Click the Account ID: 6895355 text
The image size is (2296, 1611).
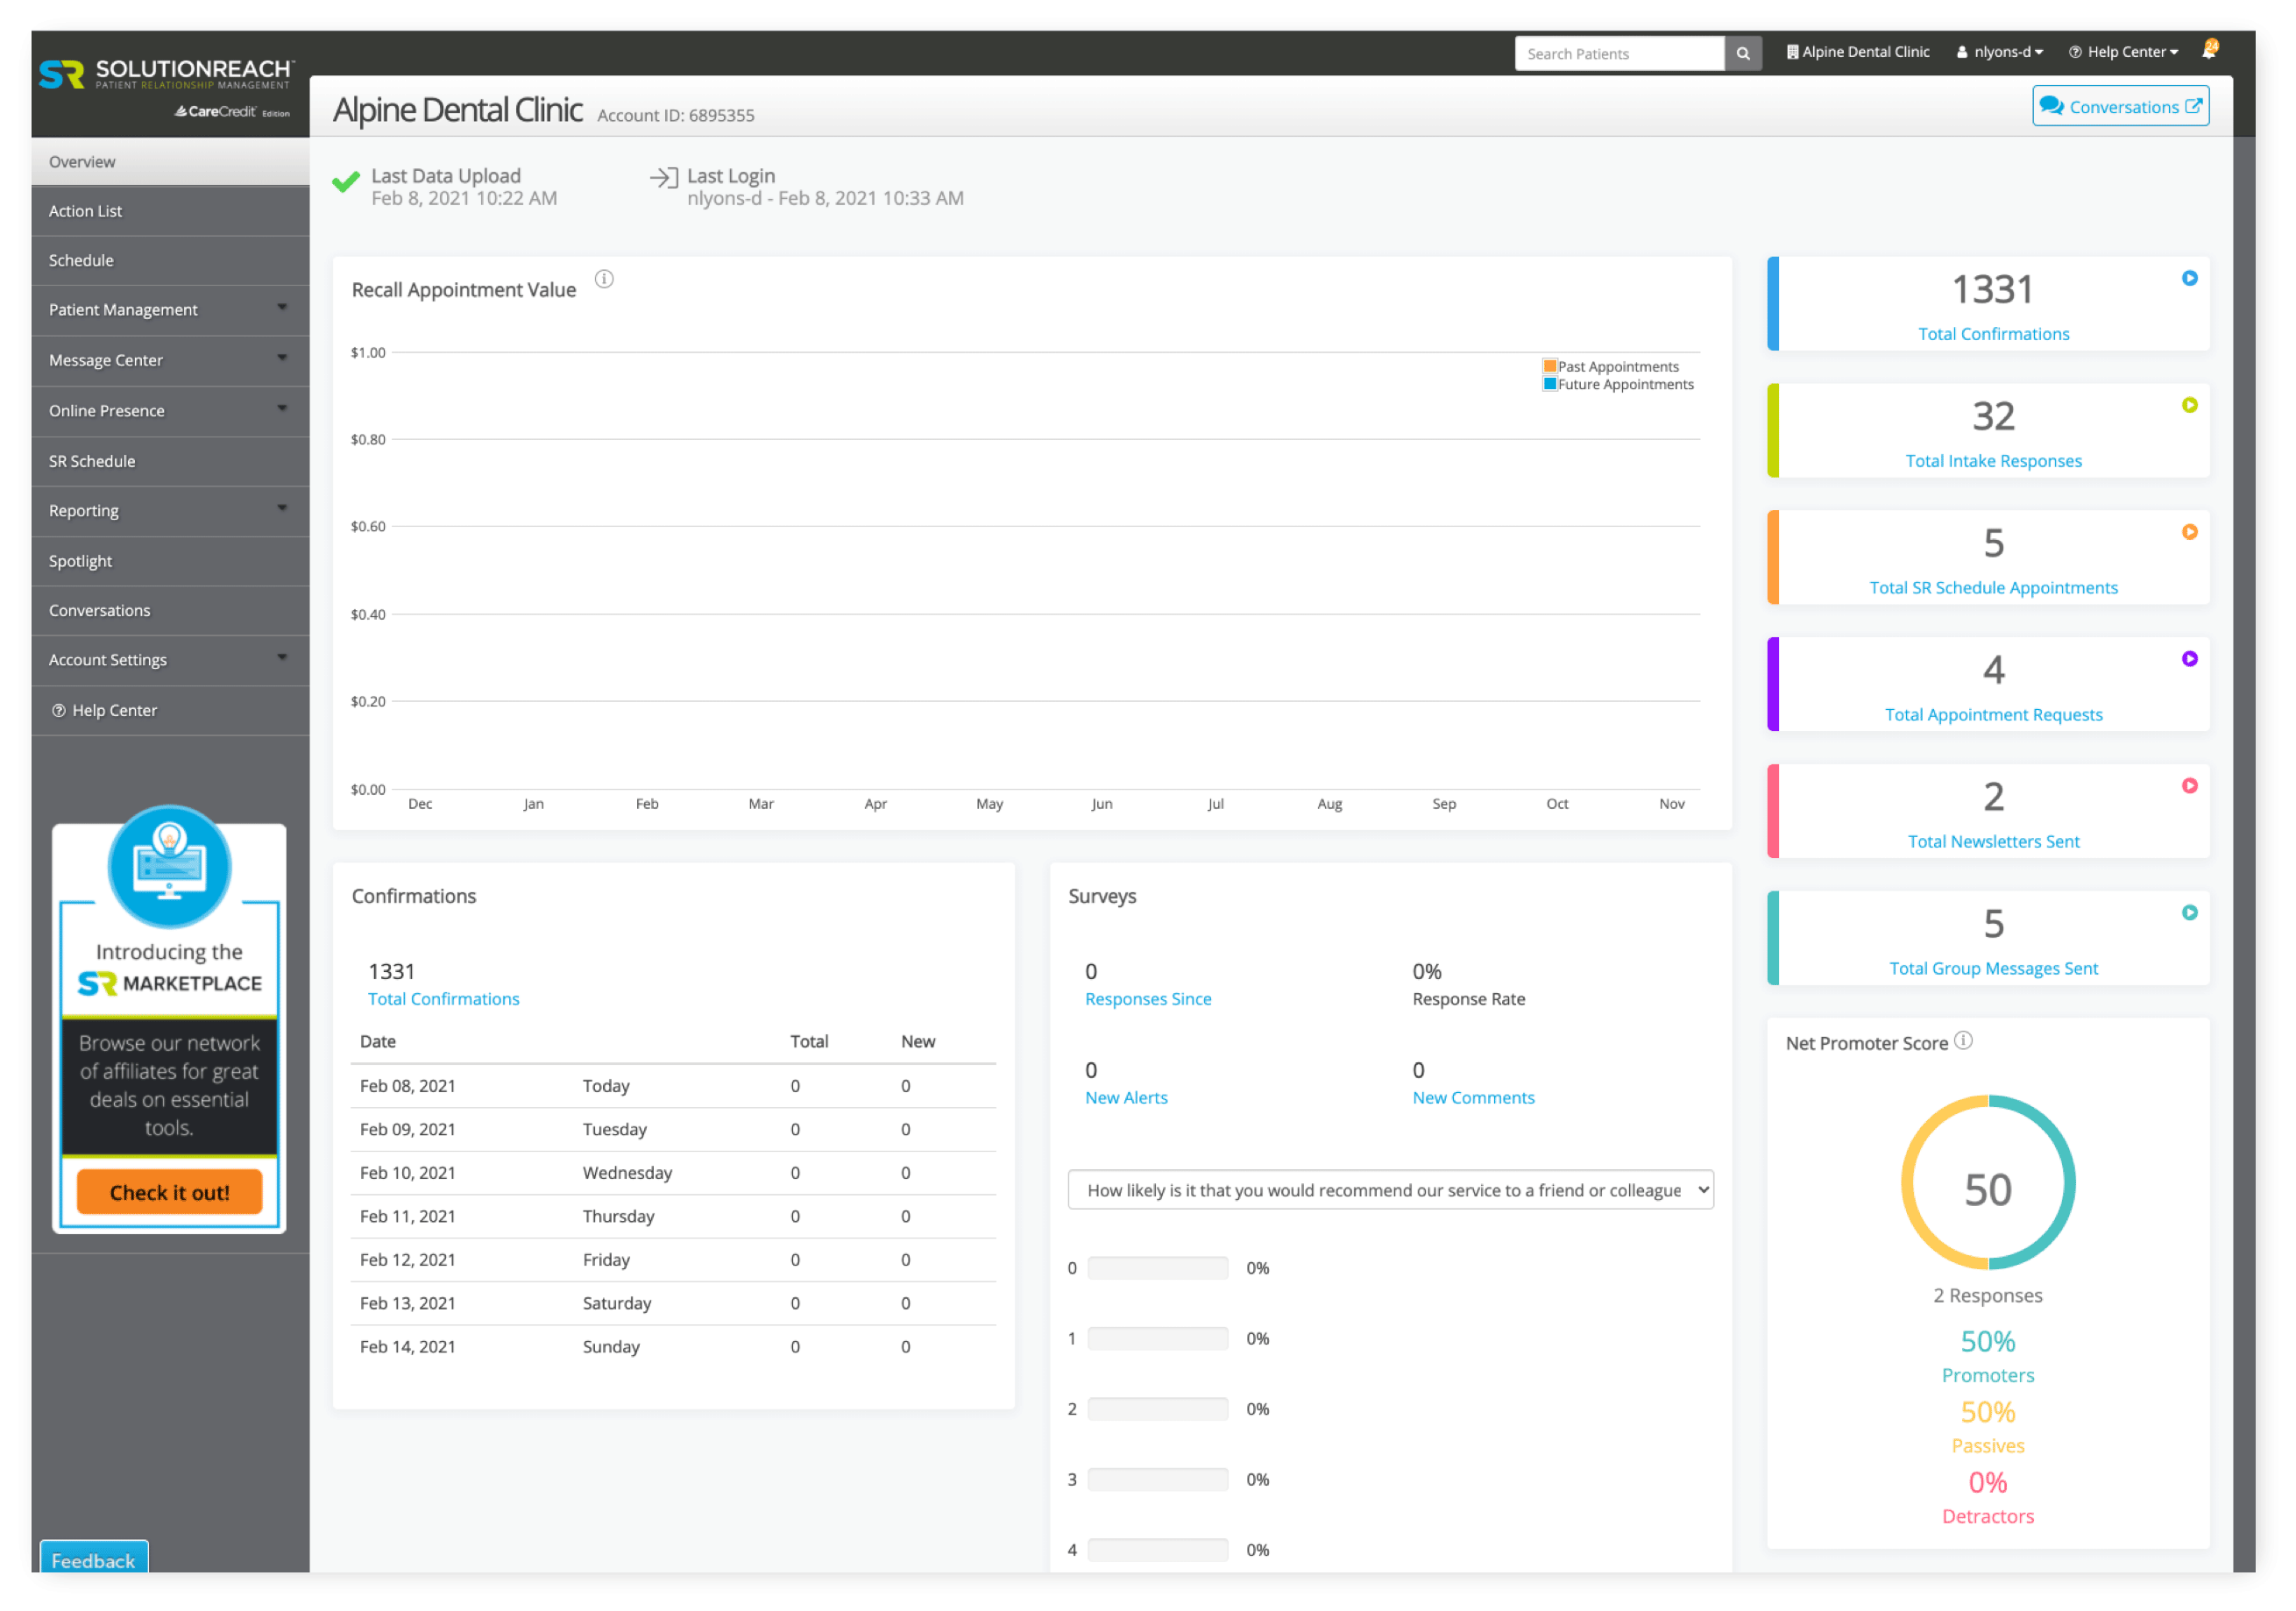(x=676, y=116)
